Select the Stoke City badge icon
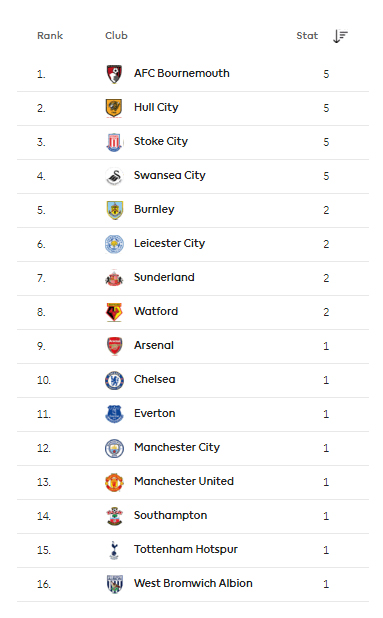 114,142
